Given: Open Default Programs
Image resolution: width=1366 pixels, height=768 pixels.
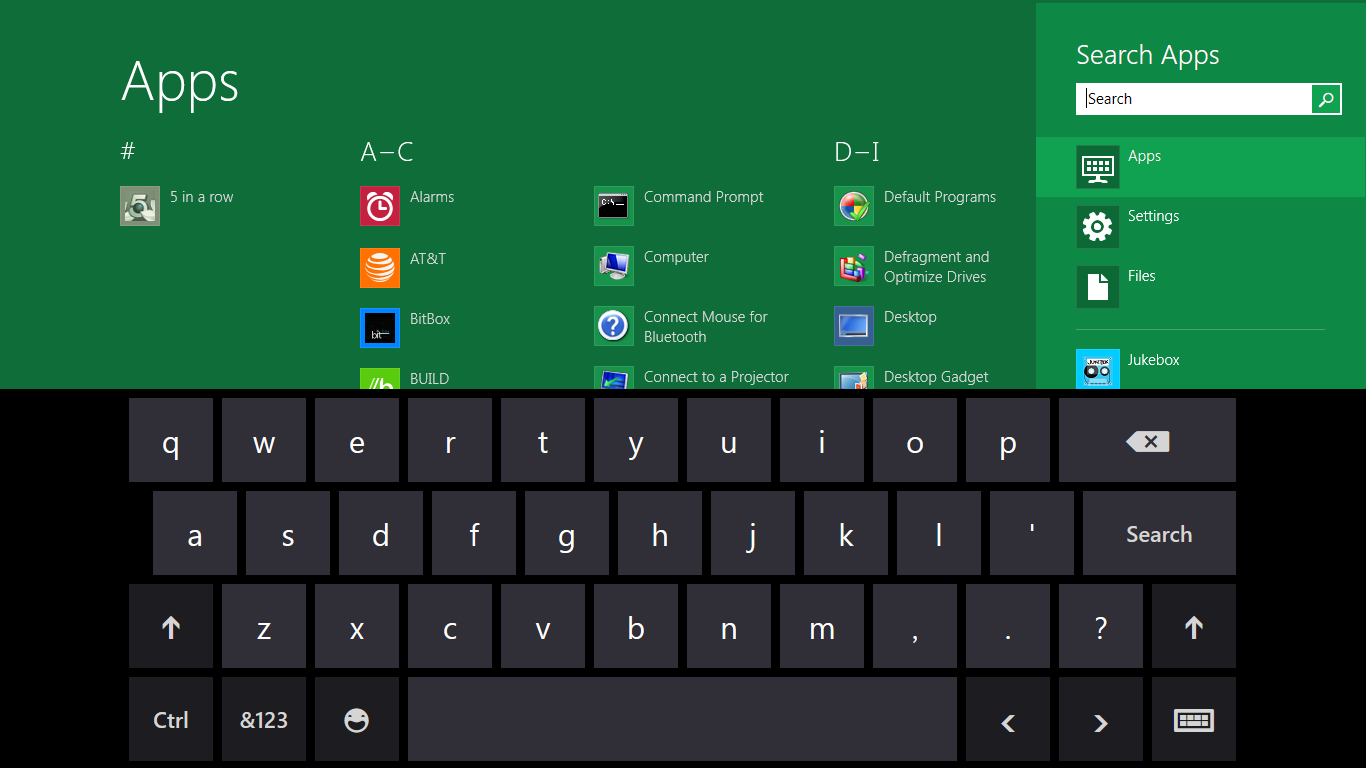Looking at the screenshot, I should (939, 197).
